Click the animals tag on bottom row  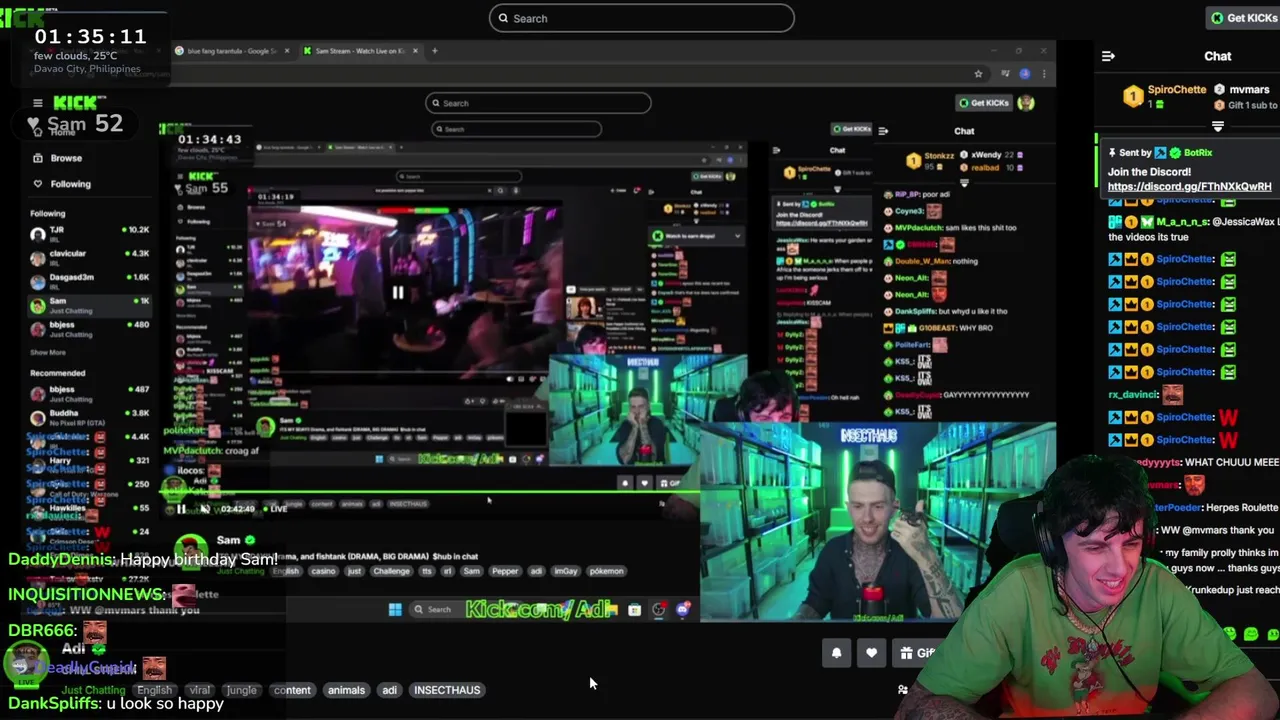(346, 690)
